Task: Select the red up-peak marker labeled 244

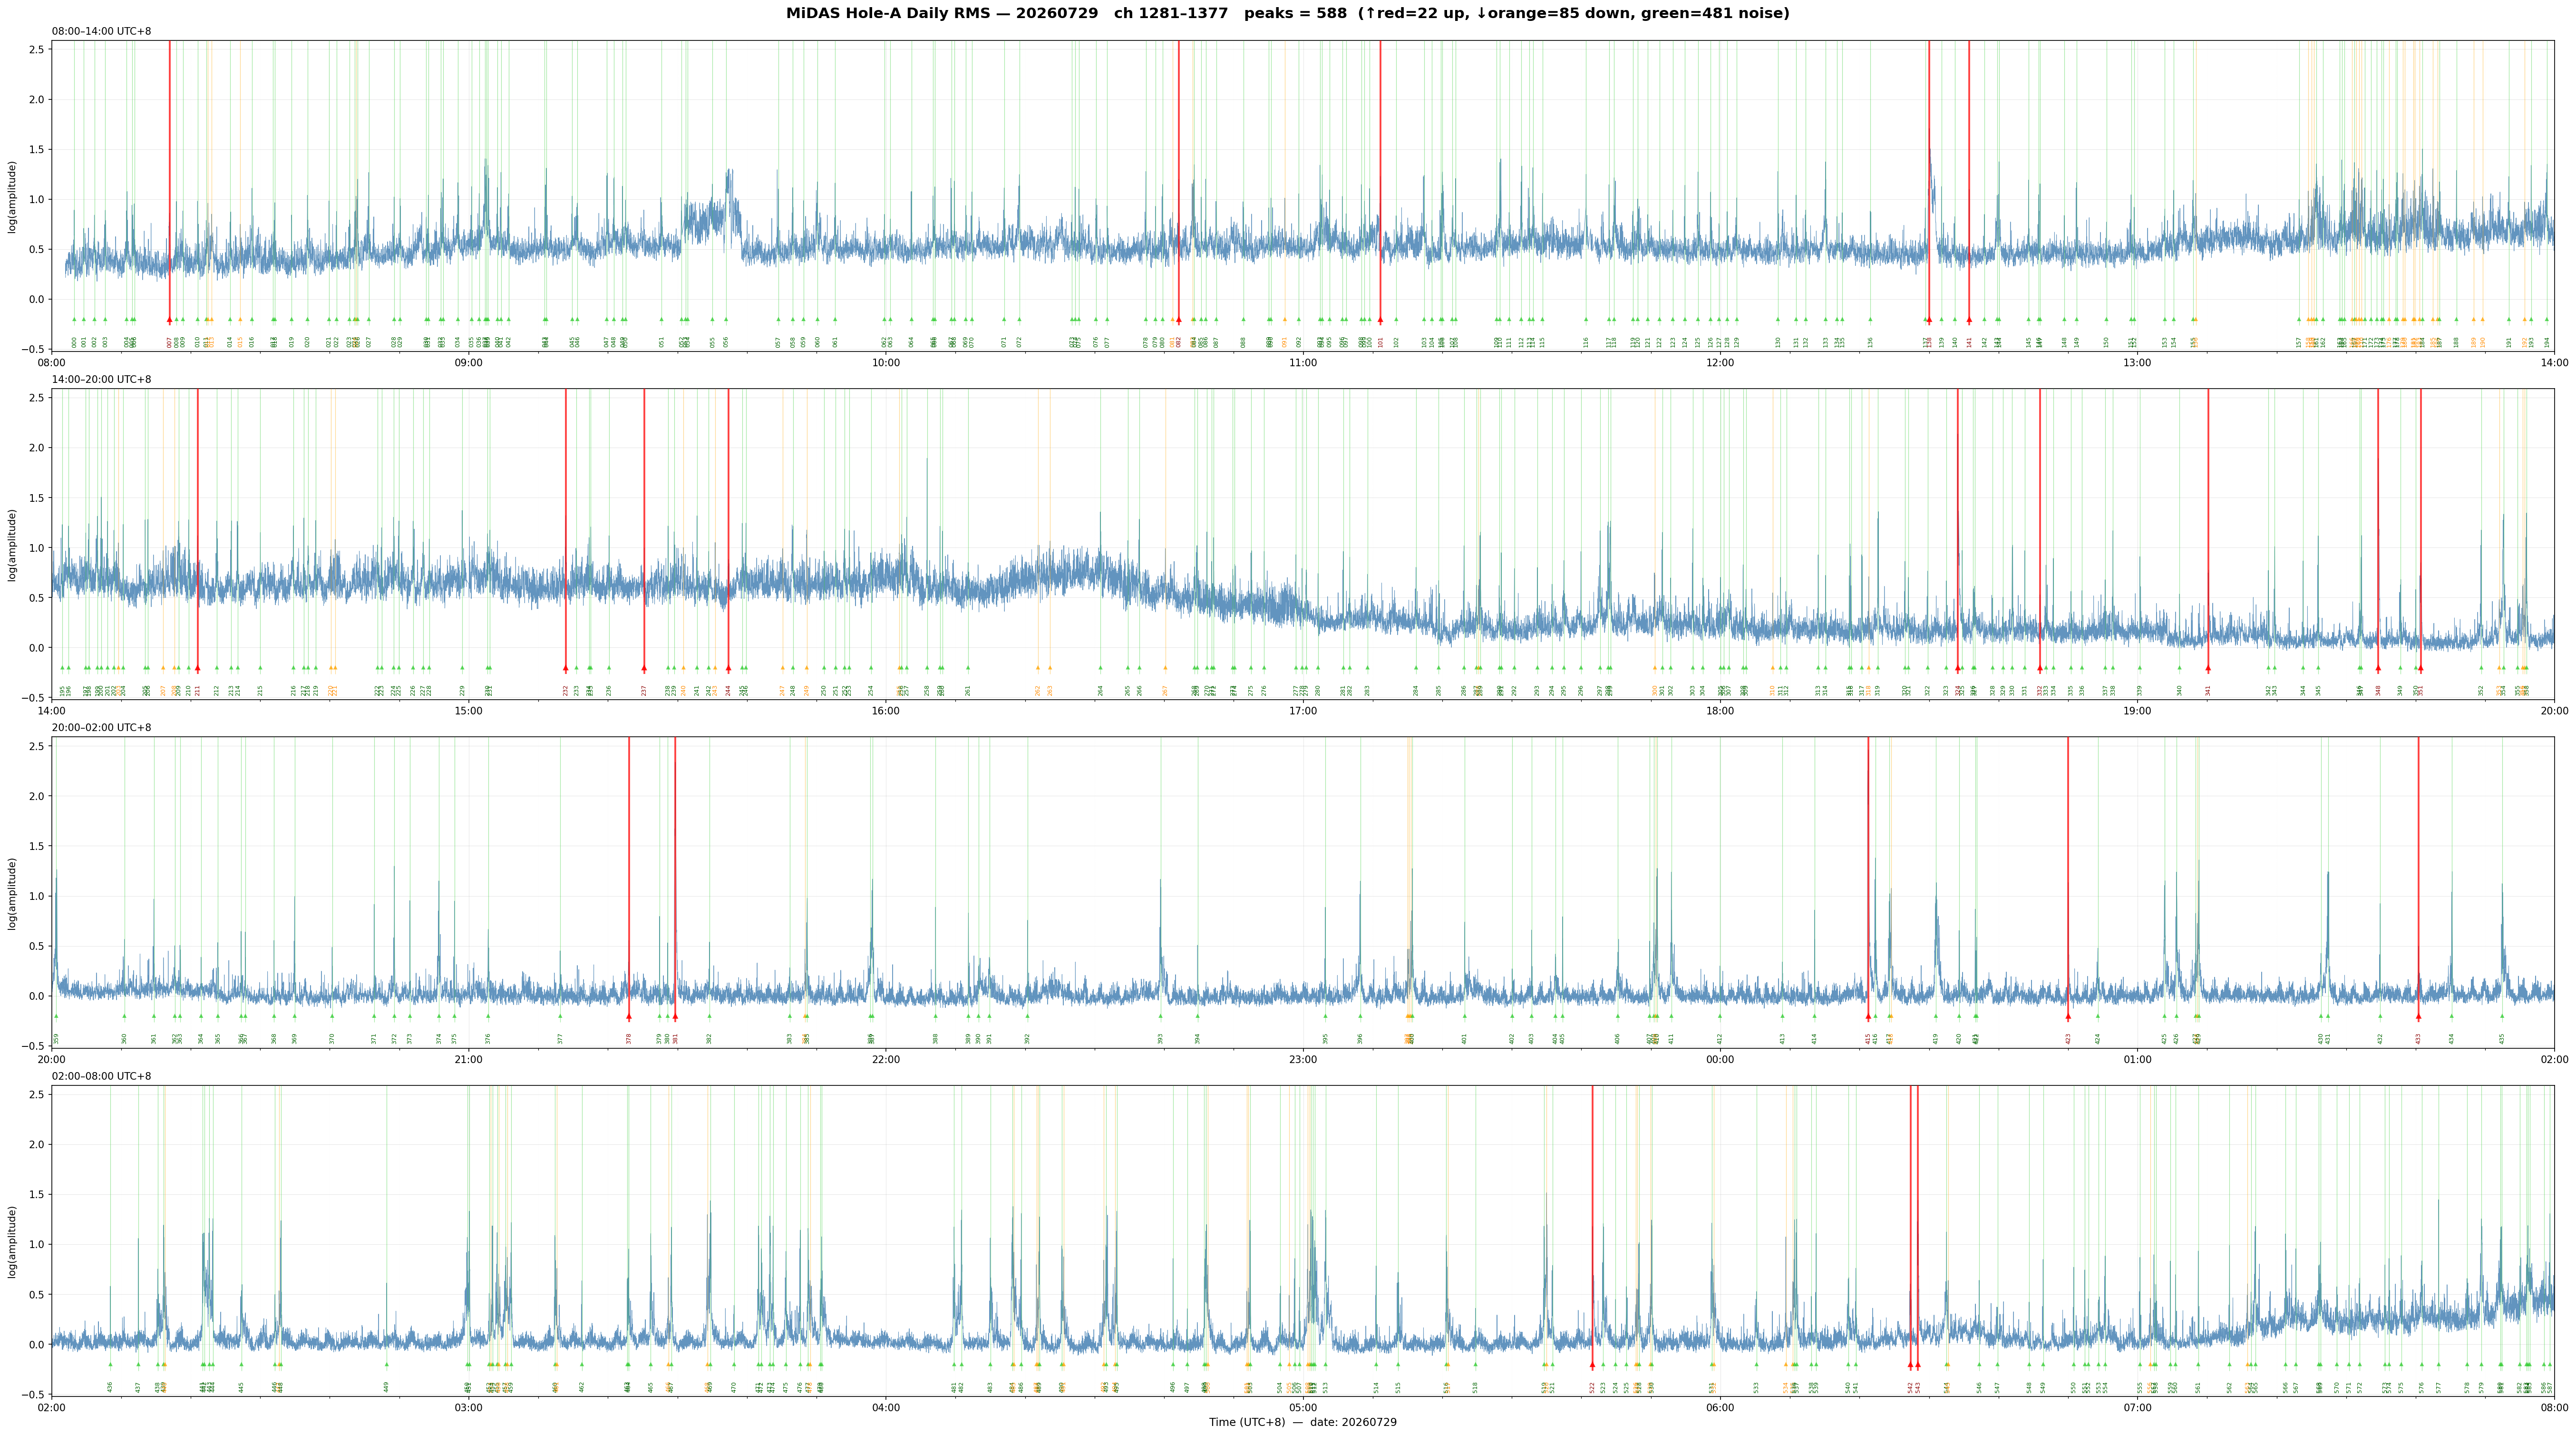Action: (728, 668)
